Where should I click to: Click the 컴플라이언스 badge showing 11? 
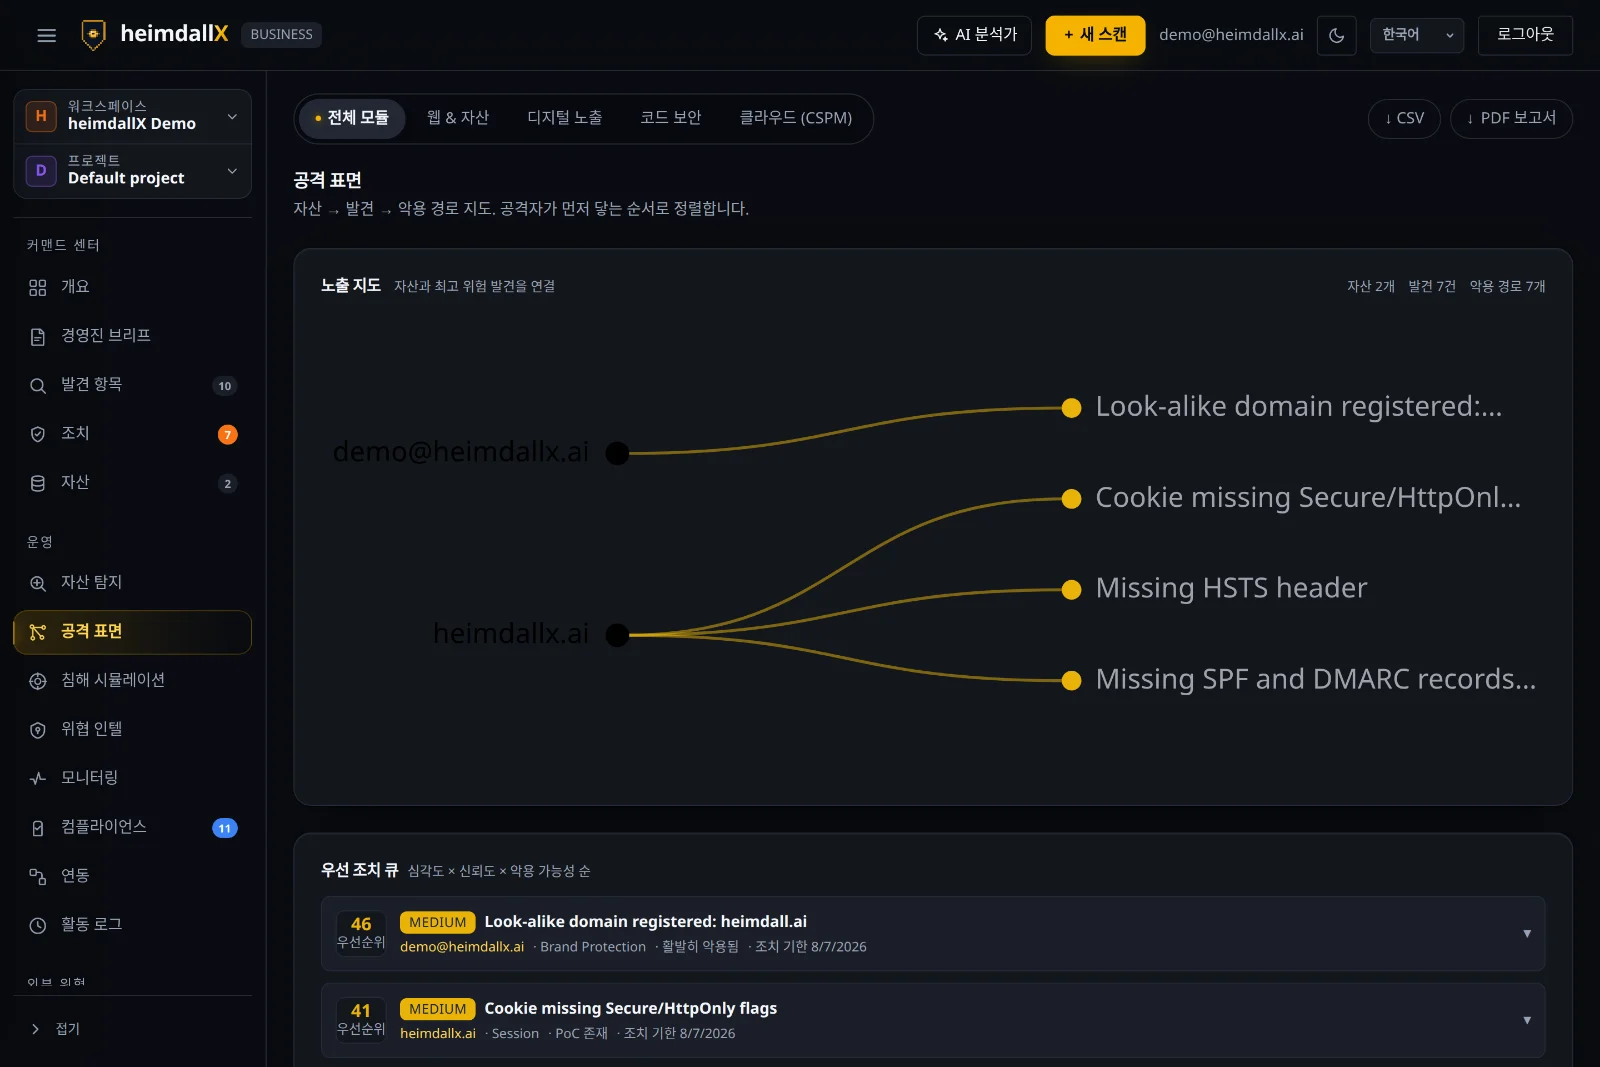coord(225,828)
